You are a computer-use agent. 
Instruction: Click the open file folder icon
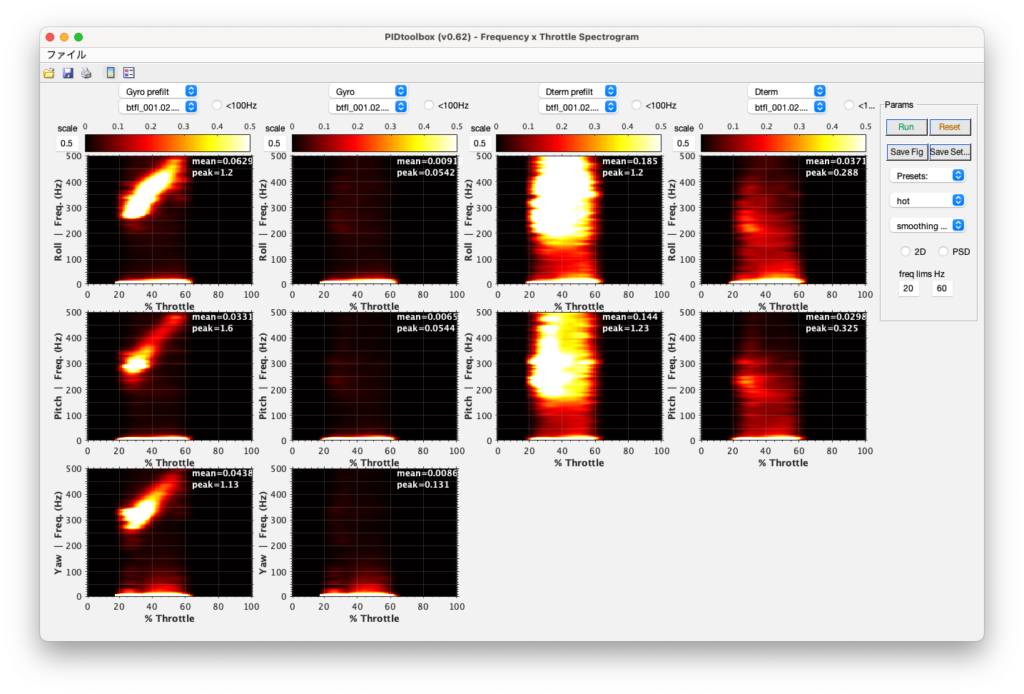click(49, 73)
